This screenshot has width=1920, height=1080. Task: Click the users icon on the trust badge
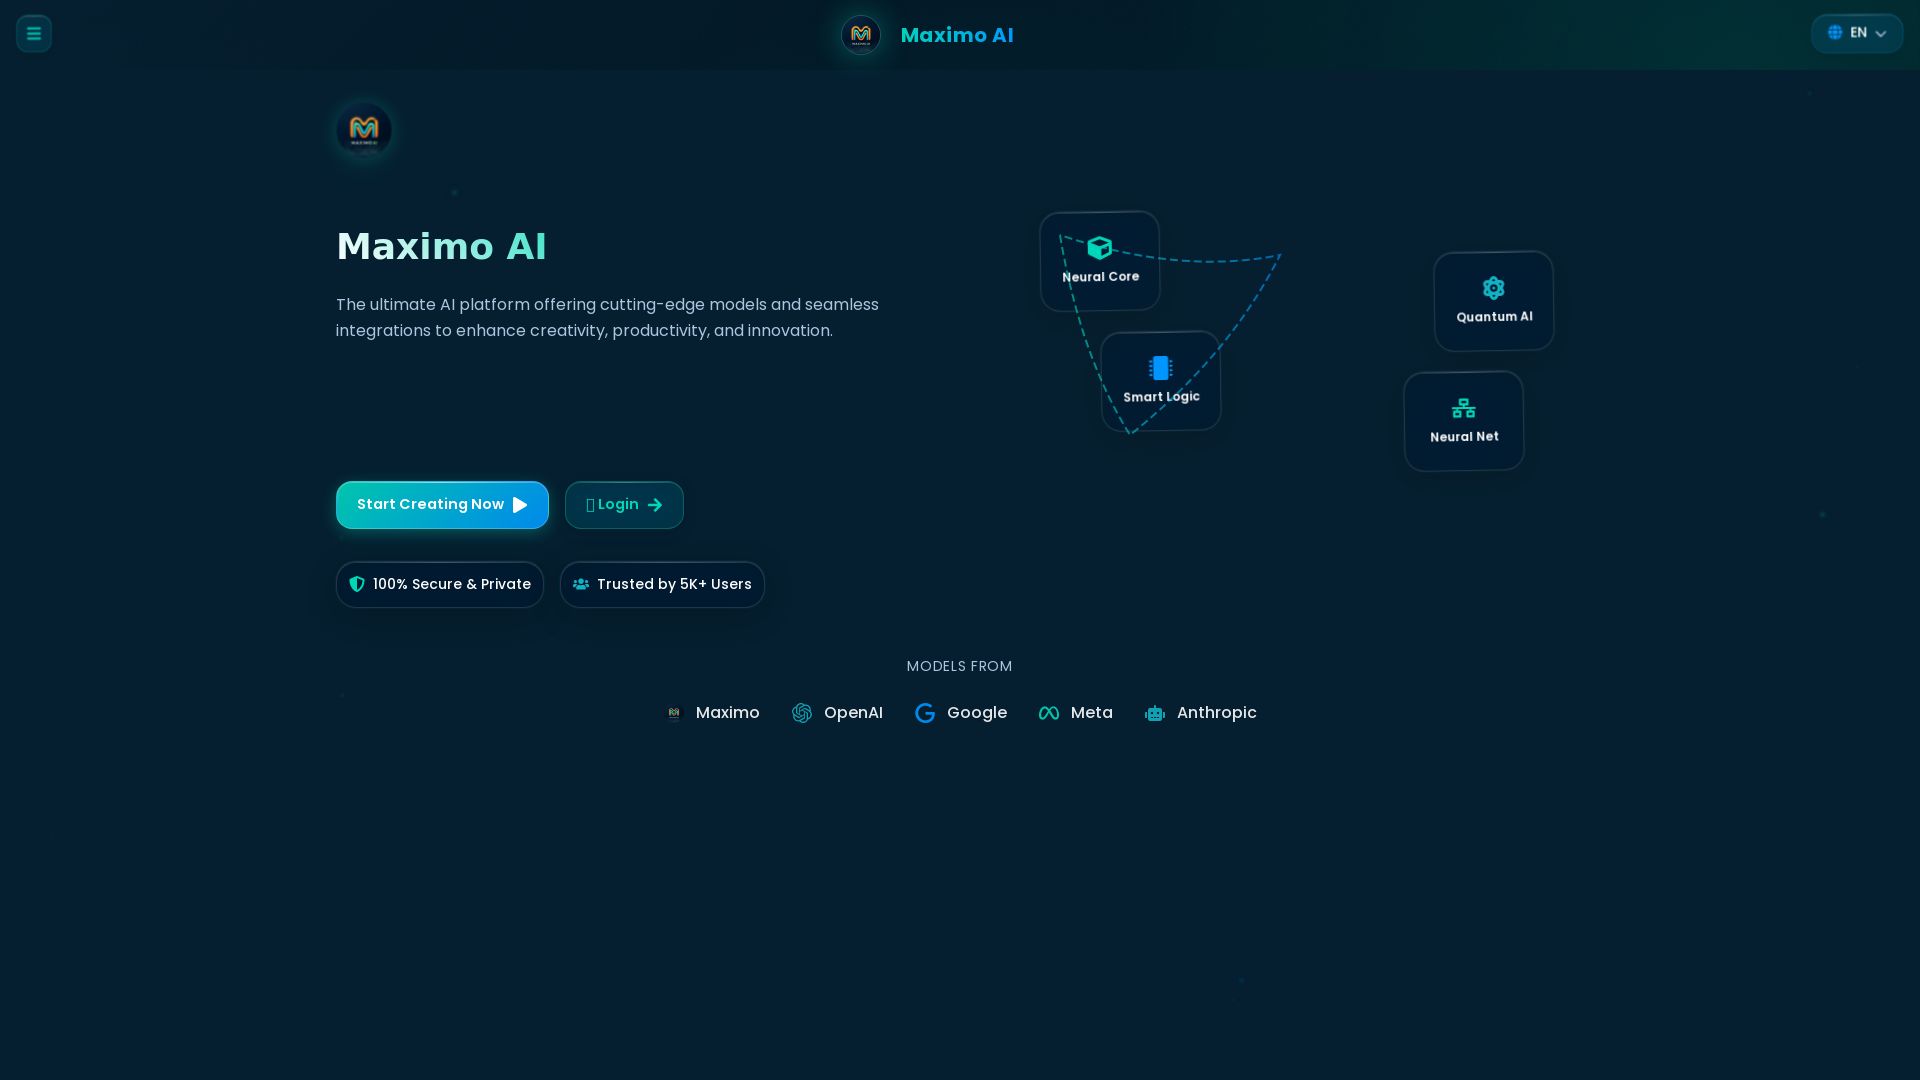point(581,584)
